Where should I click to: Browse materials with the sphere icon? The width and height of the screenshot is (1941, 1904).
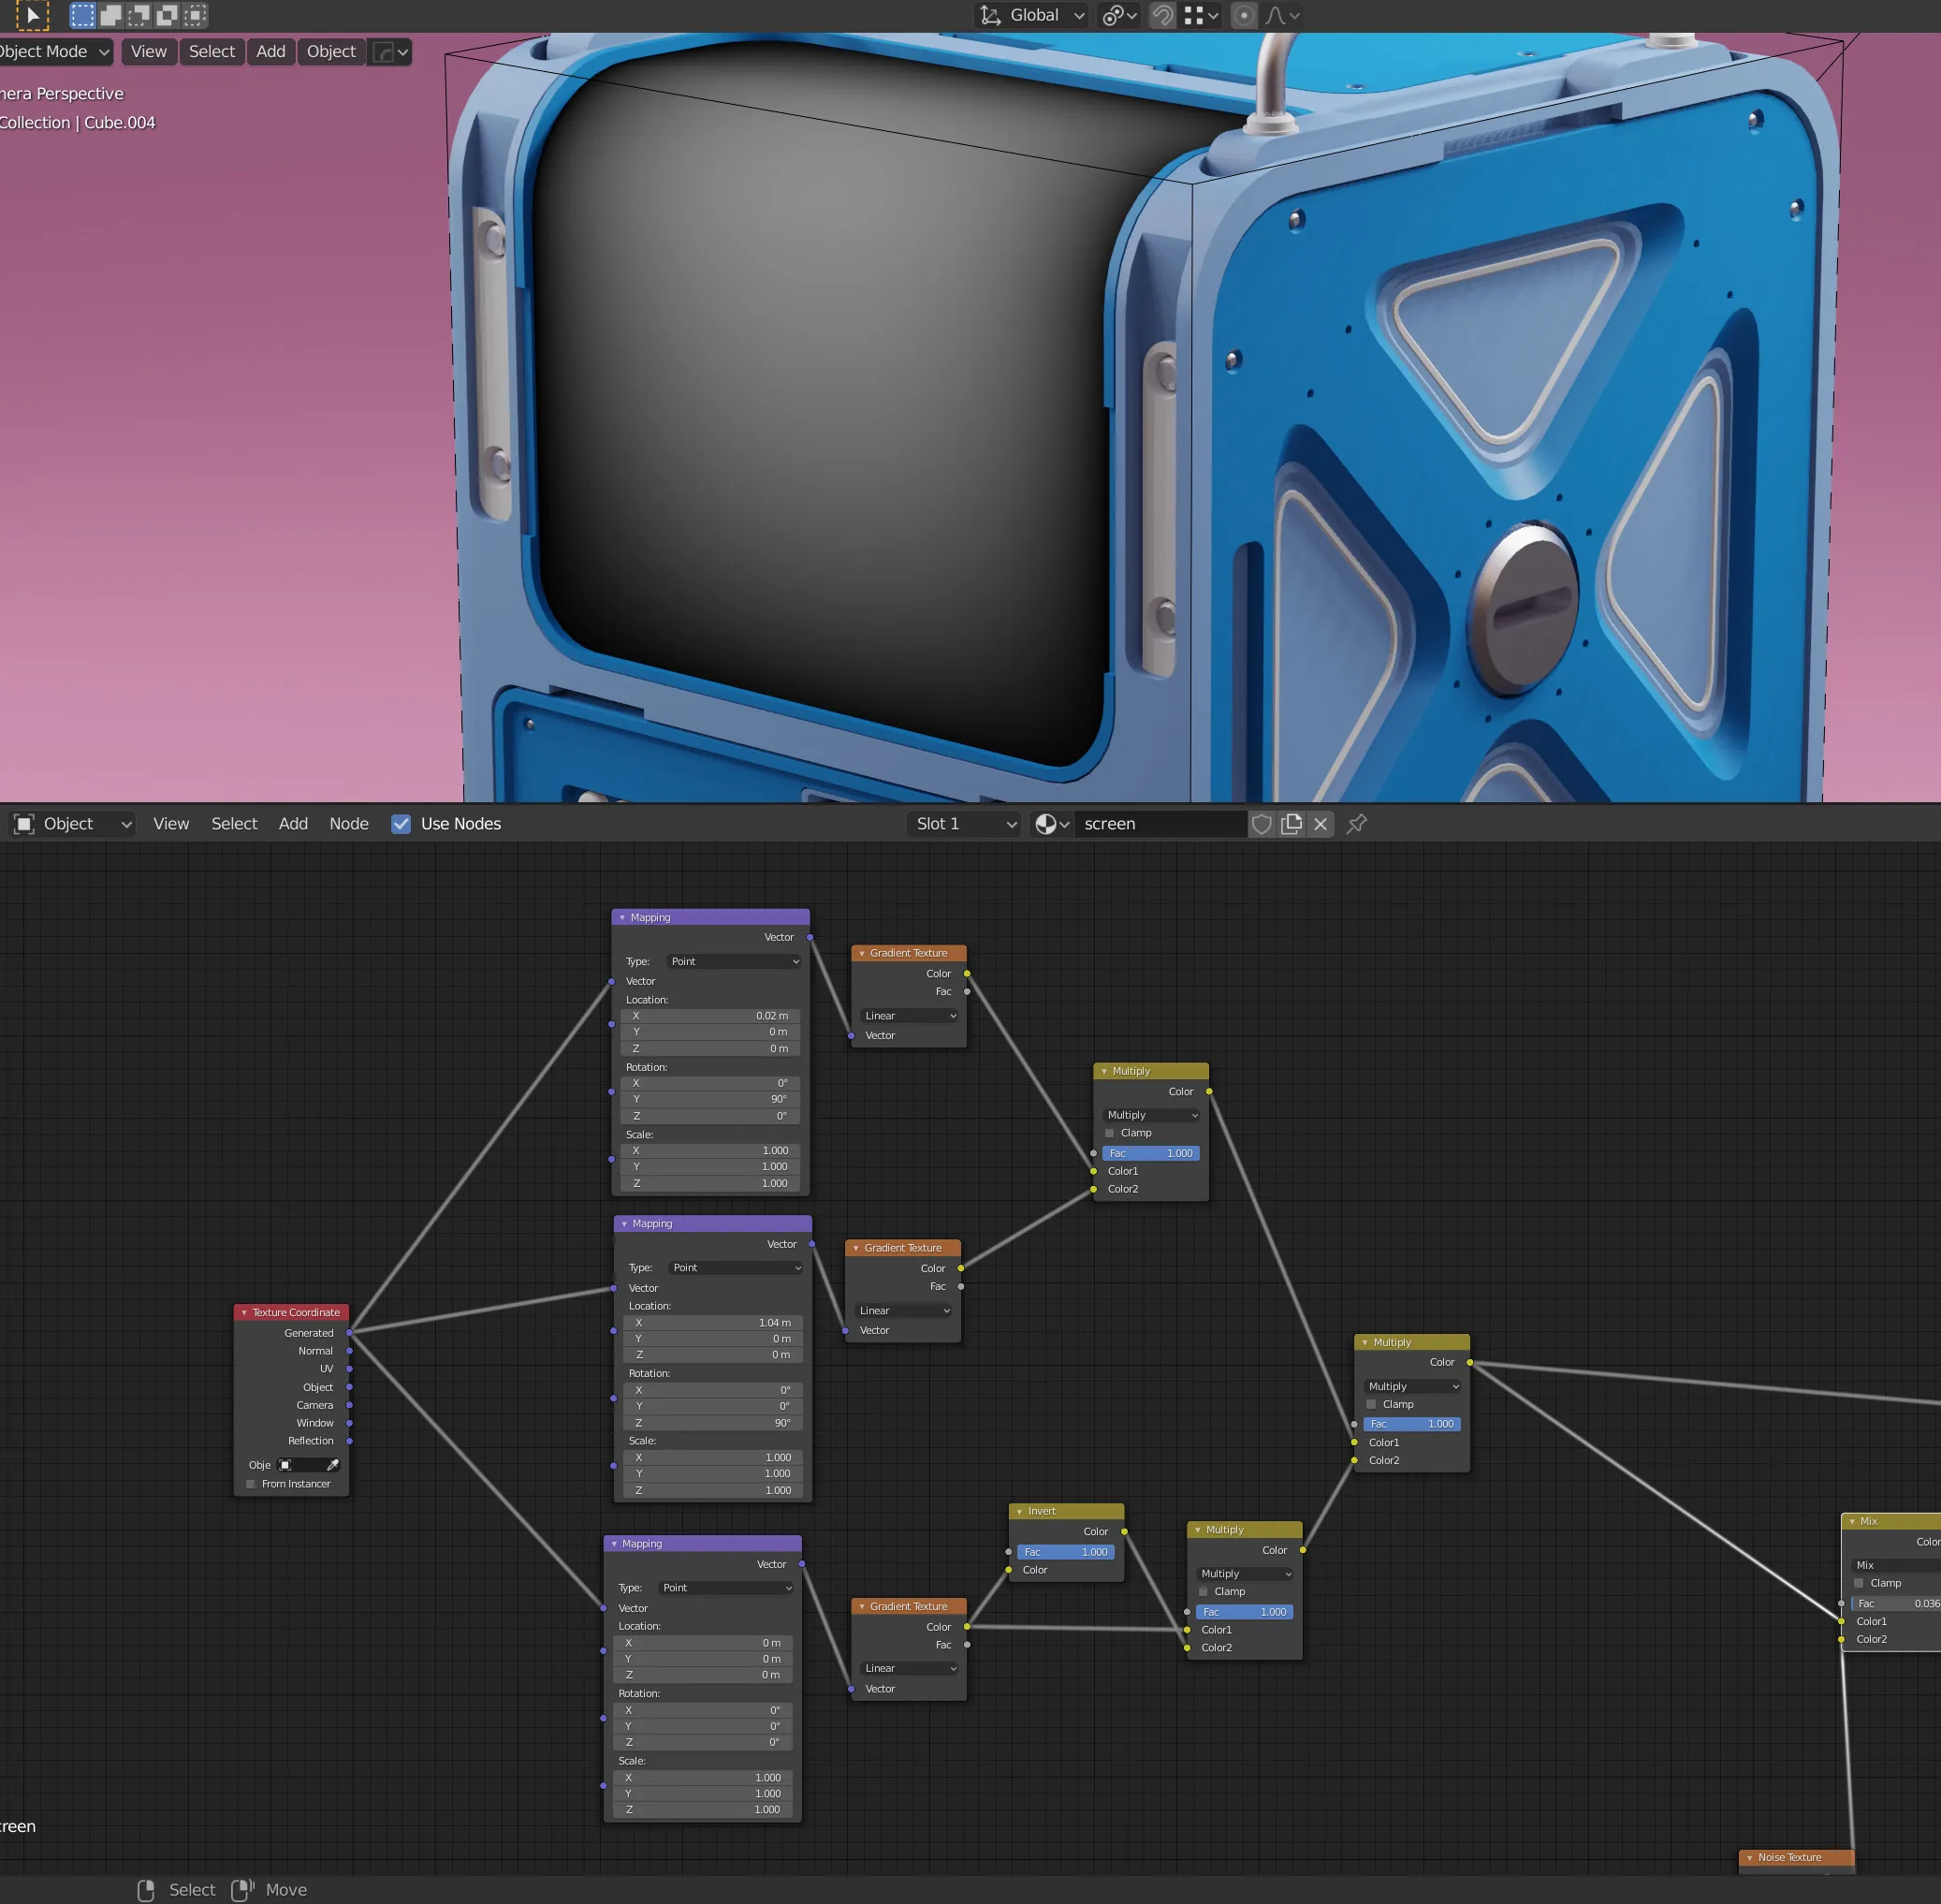pos(1051,824)
